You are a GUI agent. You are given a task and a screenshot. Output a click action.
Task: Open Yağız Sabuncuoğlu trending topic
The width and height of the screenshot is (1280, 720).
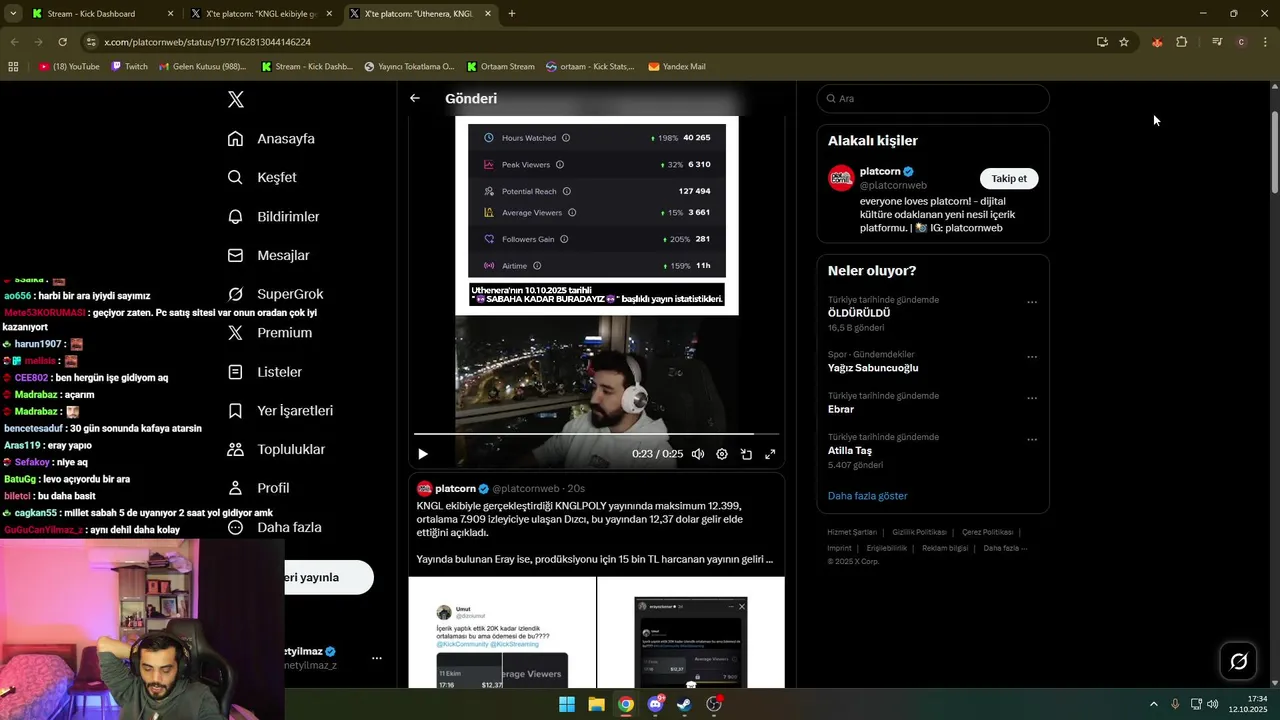[x=873, y=368]
